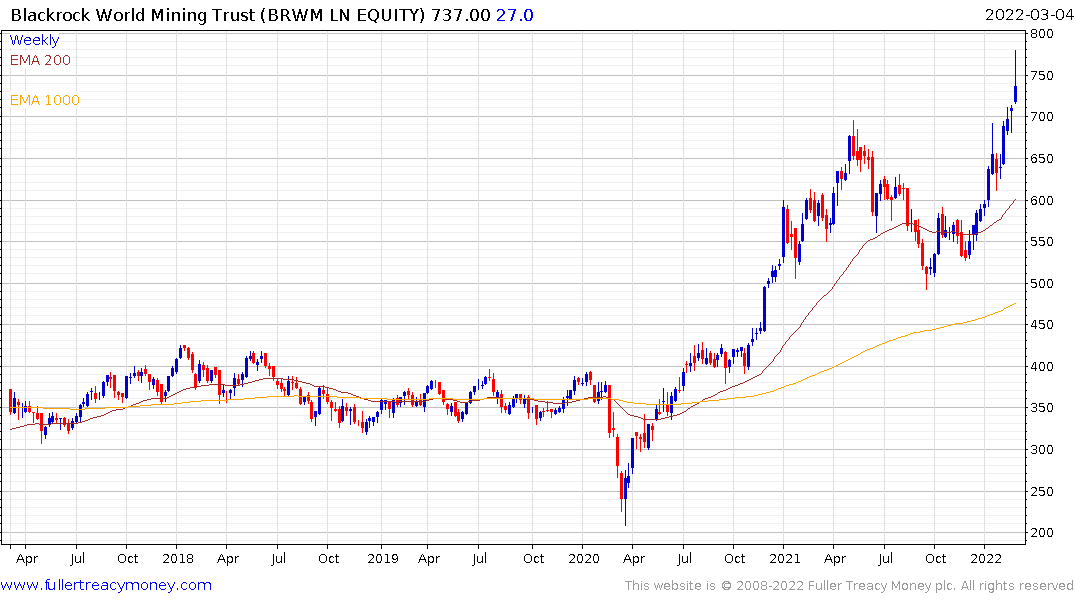
Task: Open the www.fullertreacymoney.com link
Action: click(x=106, y=585)
